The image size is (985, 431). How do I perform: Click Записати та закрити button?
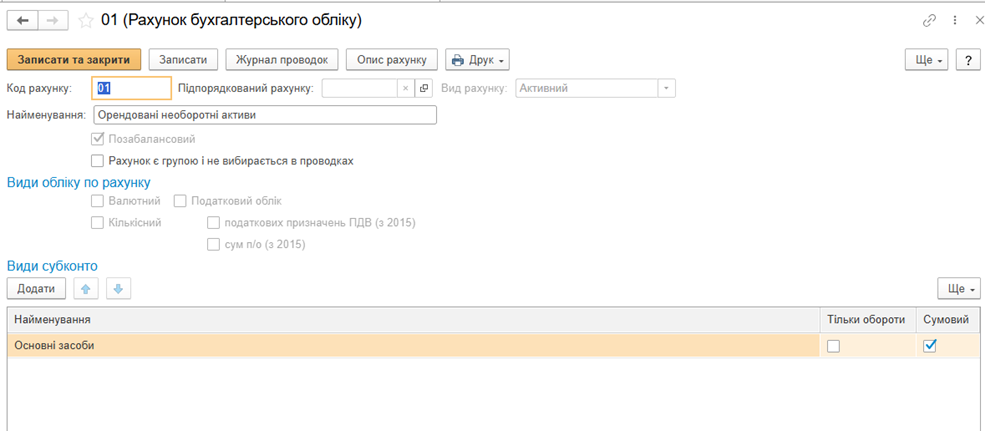coord(74,60)
